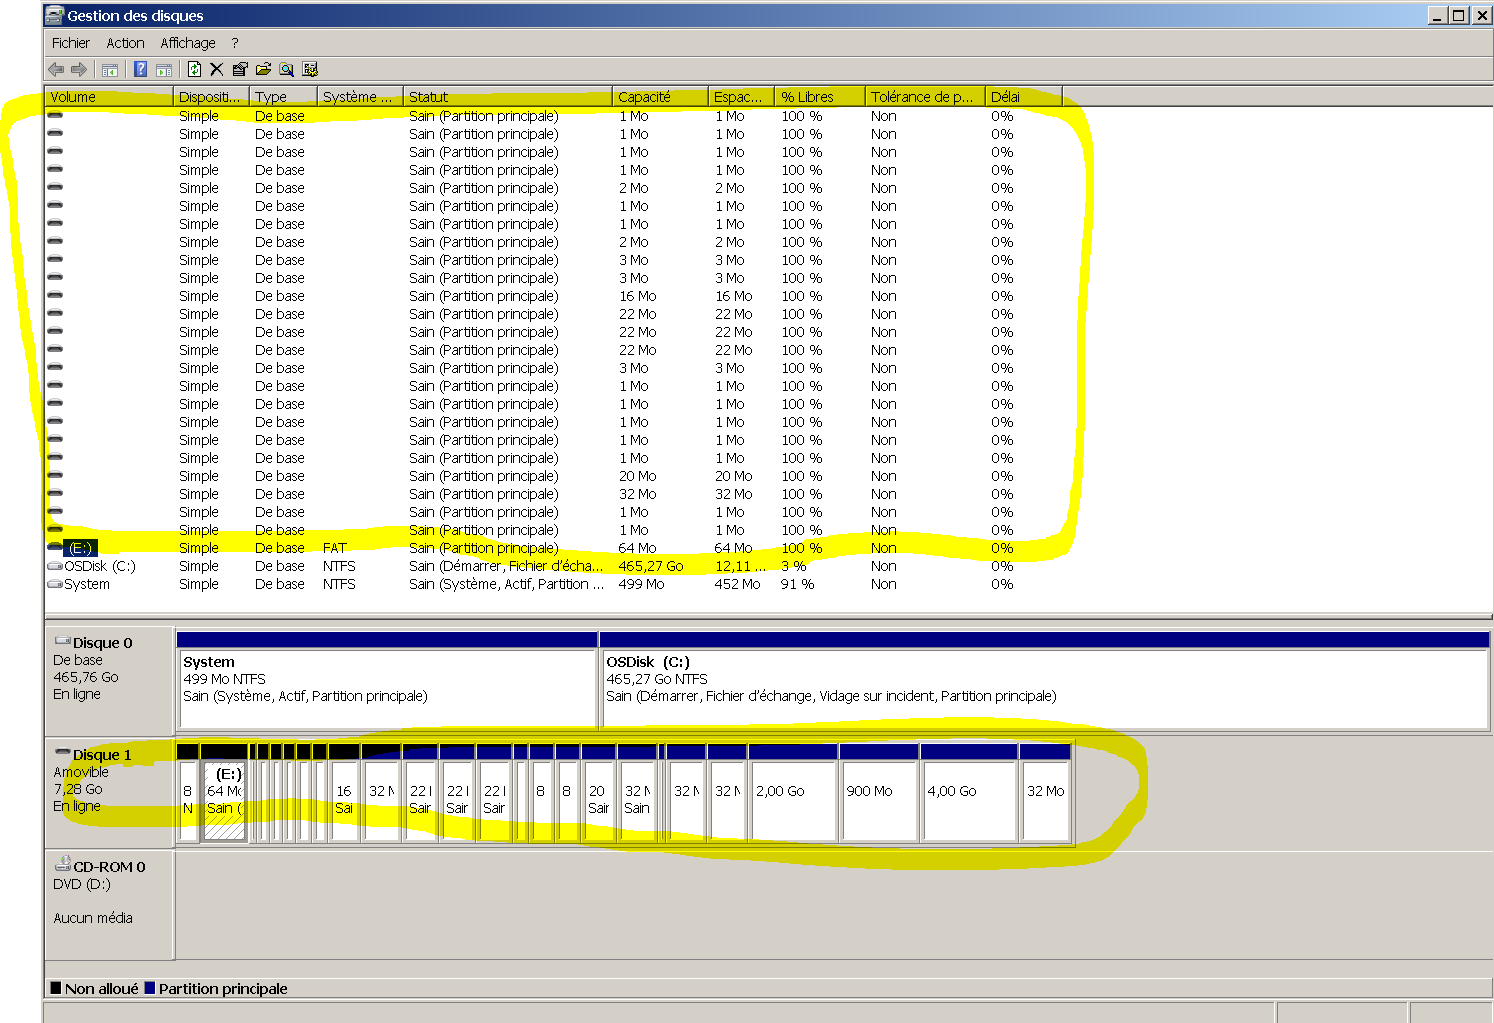Click the blue Partition principale legend swatch
Screen dimensions: 1494x1023
pyautogui.click(x=150, y=988)
